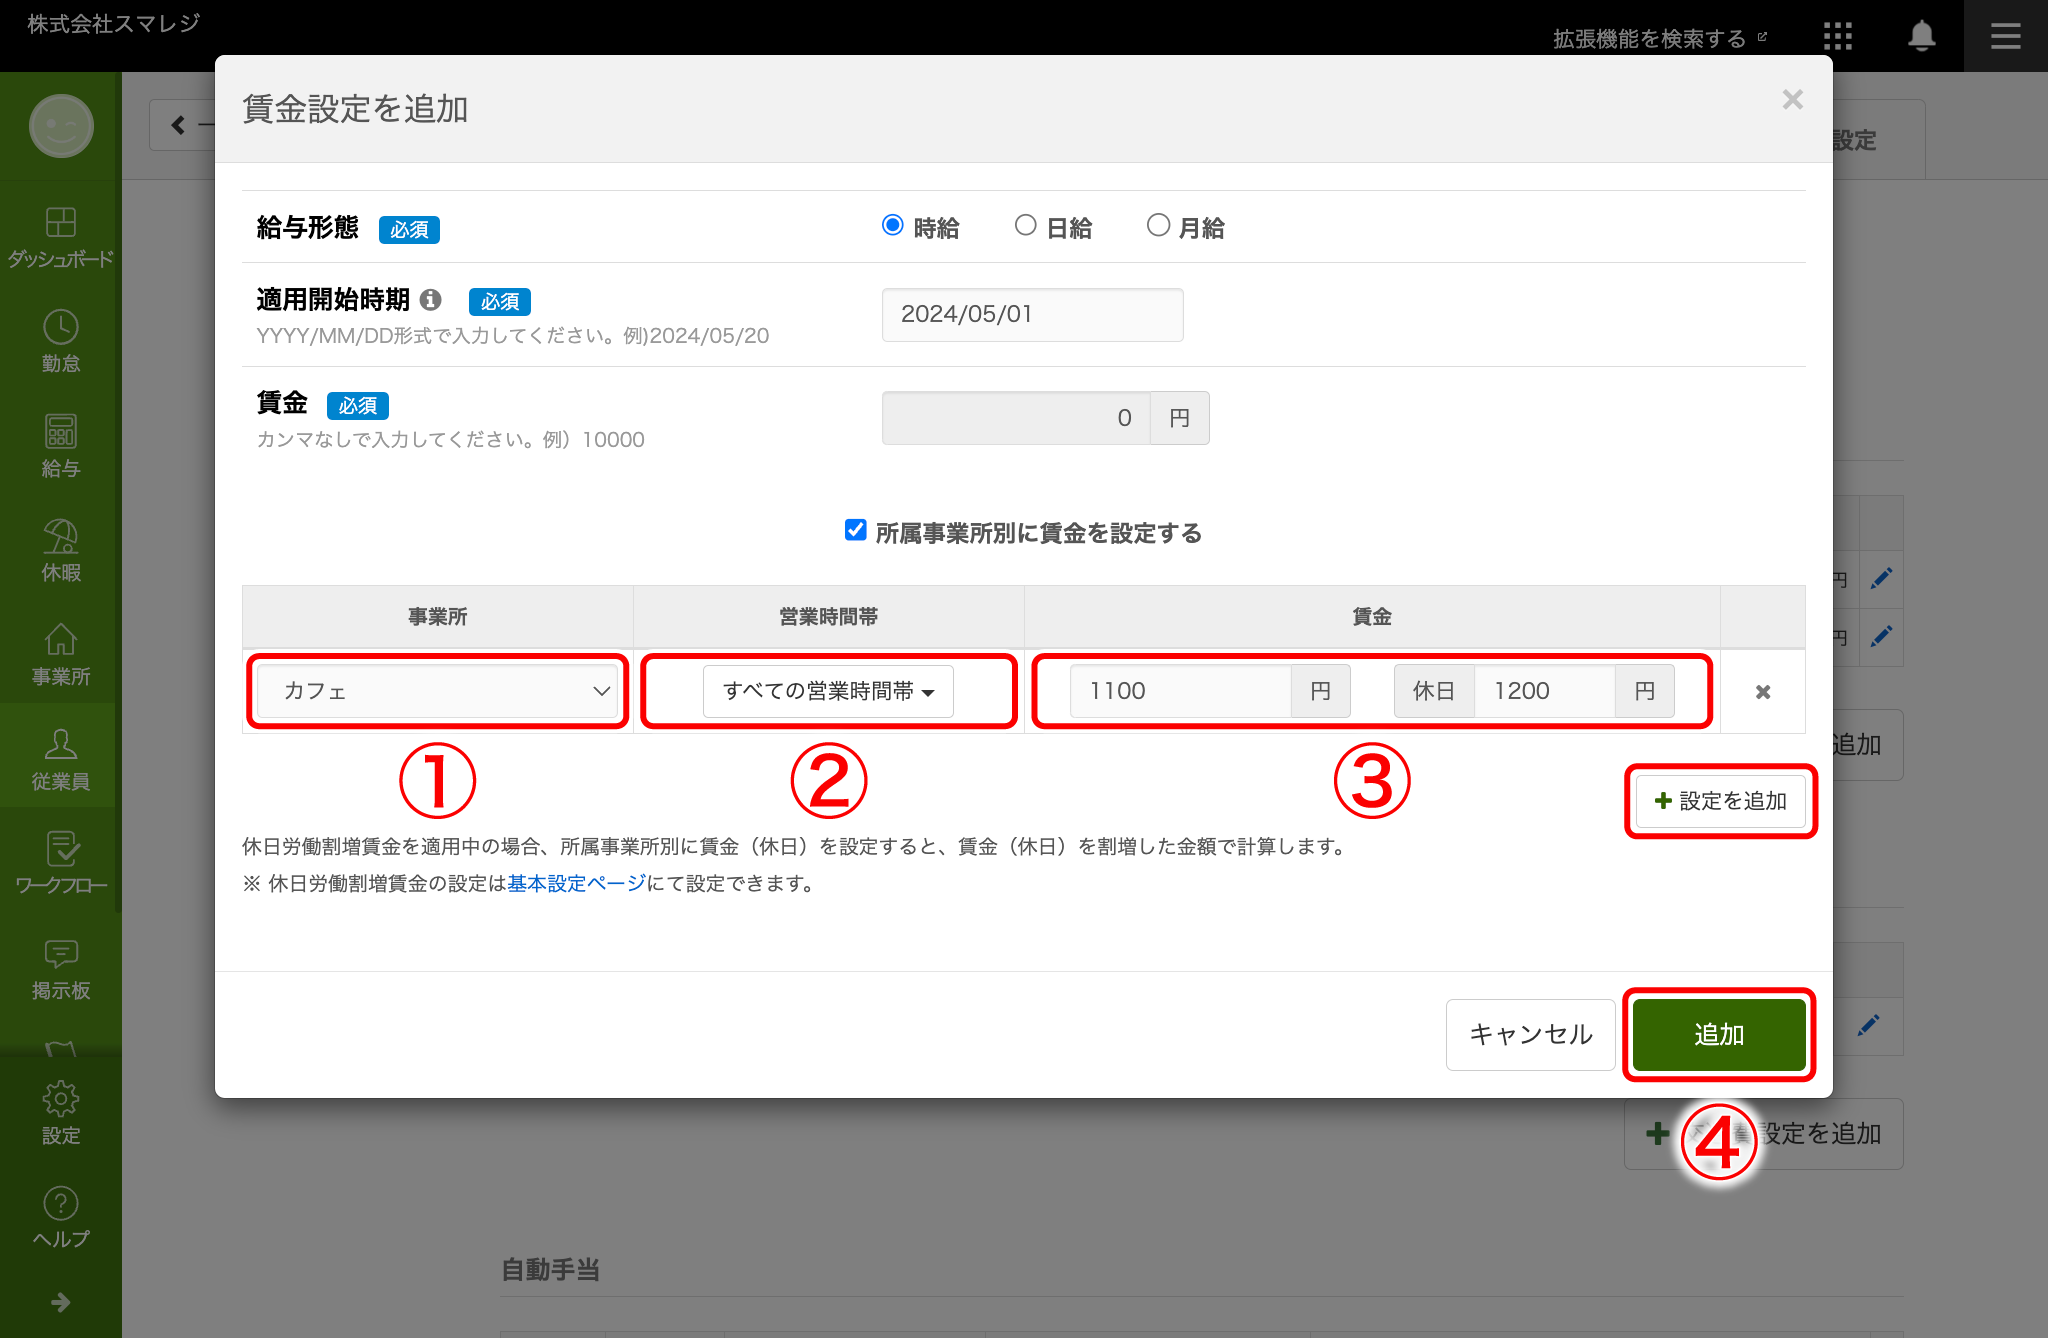Open ヘルプ in the sidebar

[61, 1216]
